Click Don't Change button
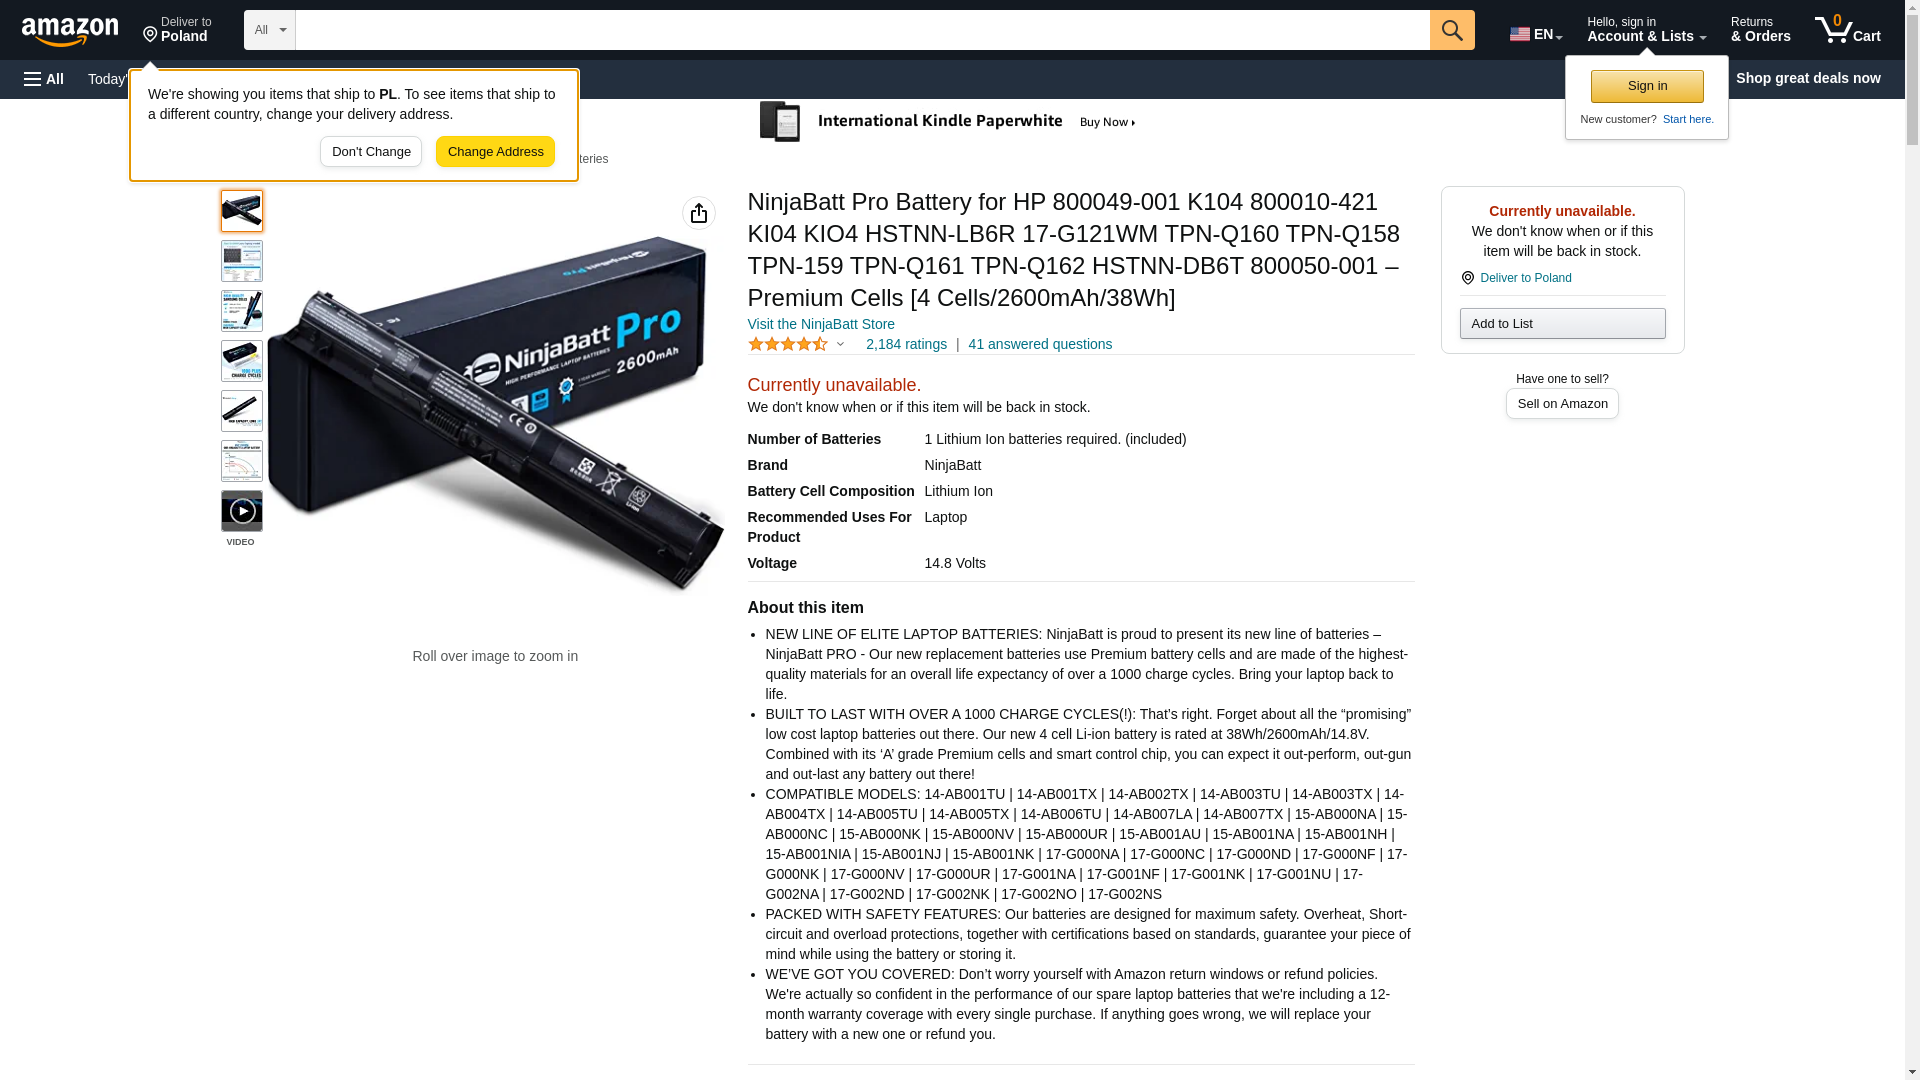This screenshot has width=1920, height=1080. [371, 152]
